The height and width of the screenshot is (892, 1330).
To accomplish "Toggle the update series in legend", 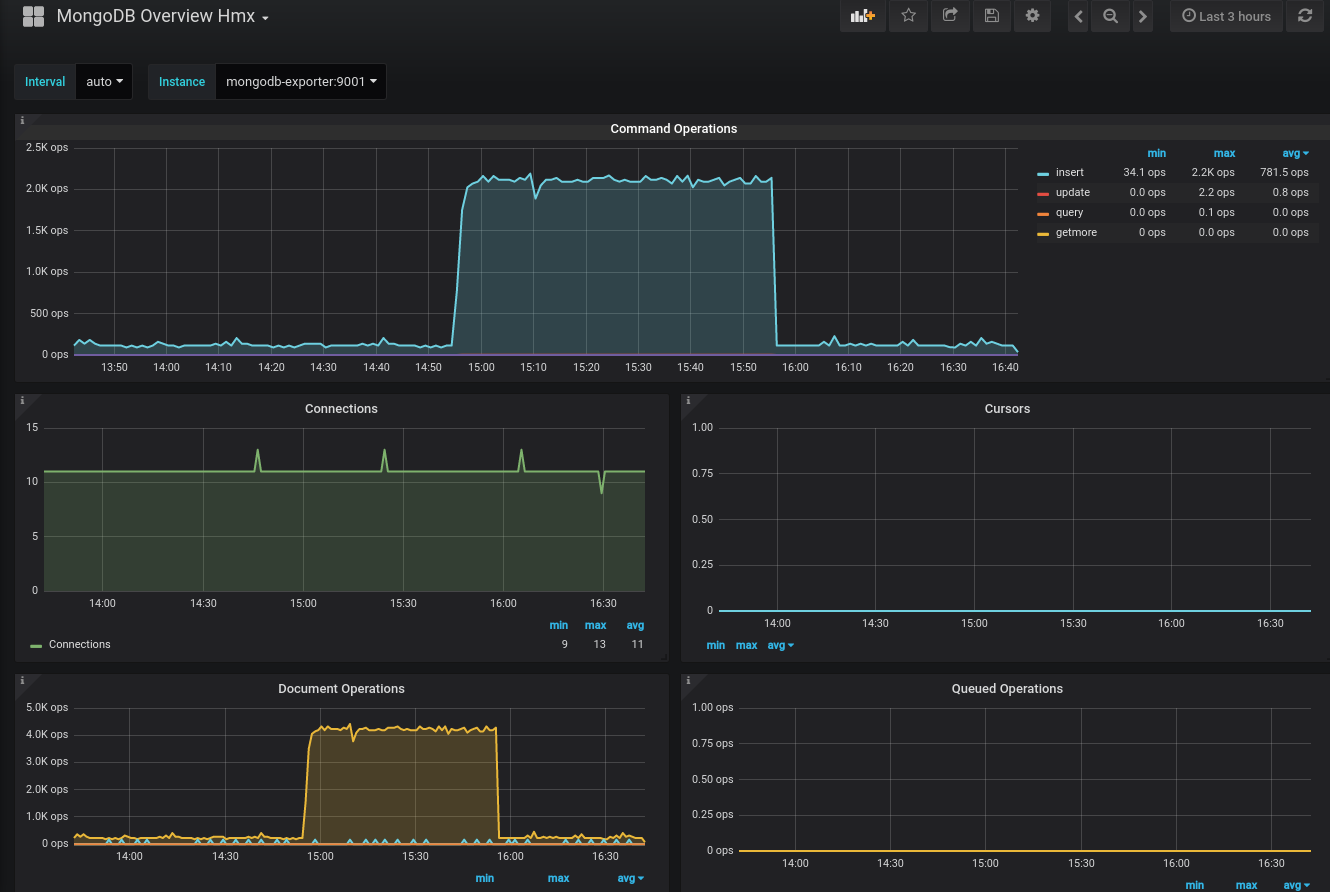I will point(1072,193).
